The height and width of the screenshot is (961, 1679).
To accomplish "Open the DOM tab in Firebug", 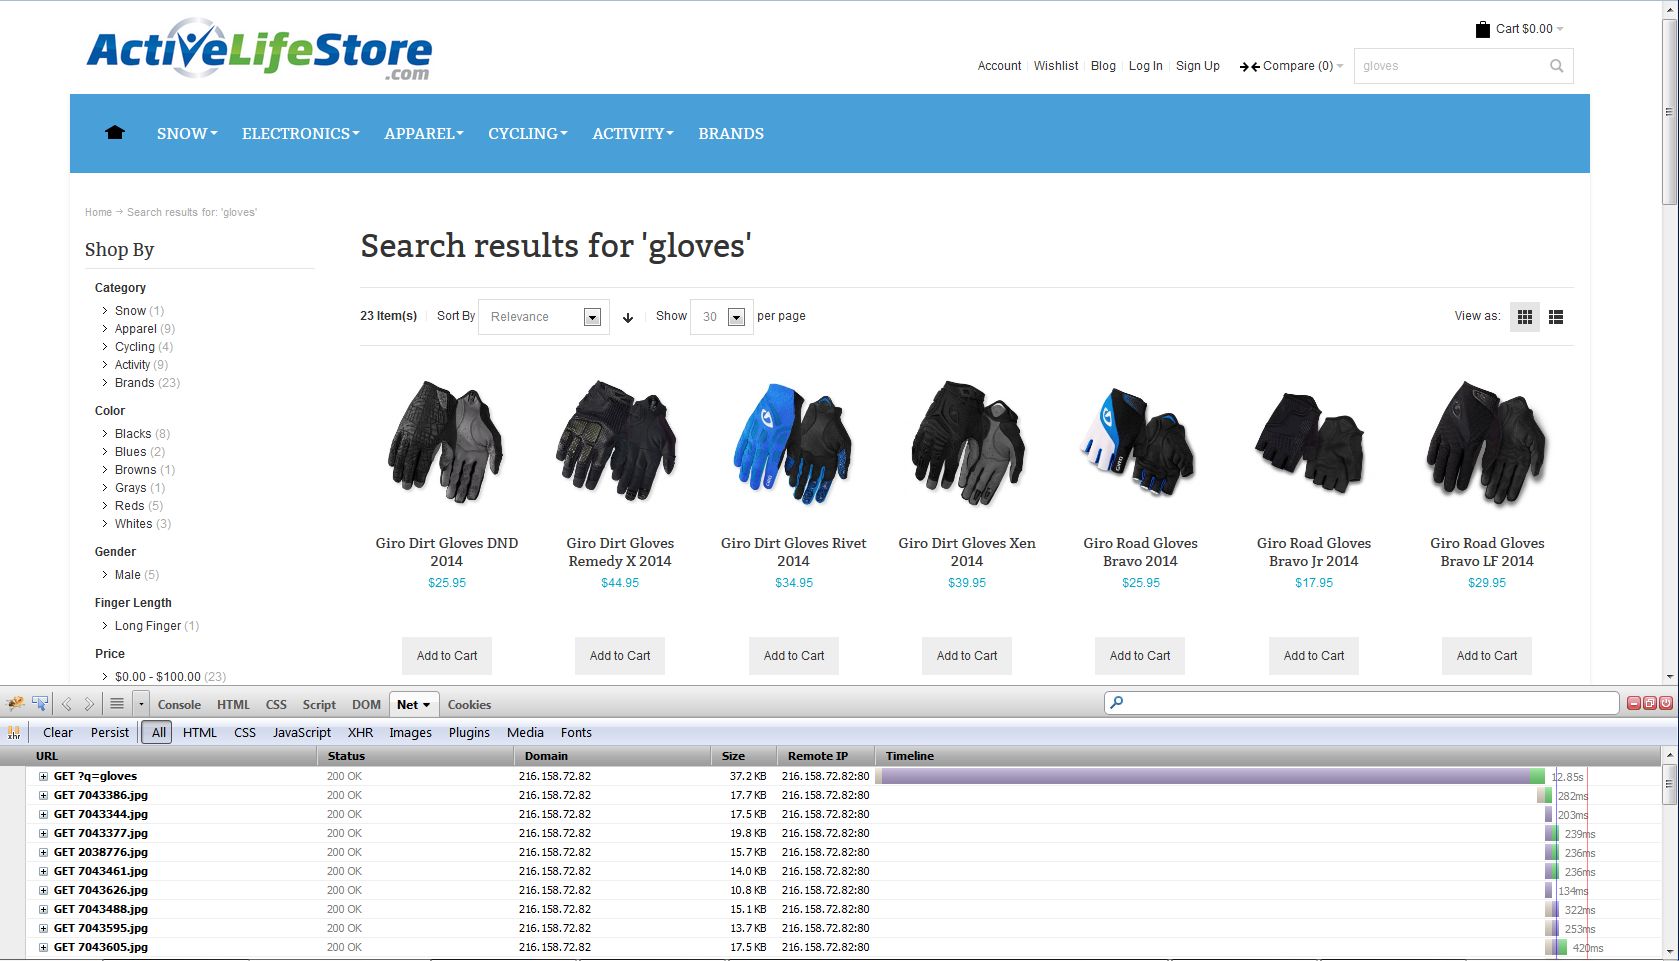I will click(366, 704).
